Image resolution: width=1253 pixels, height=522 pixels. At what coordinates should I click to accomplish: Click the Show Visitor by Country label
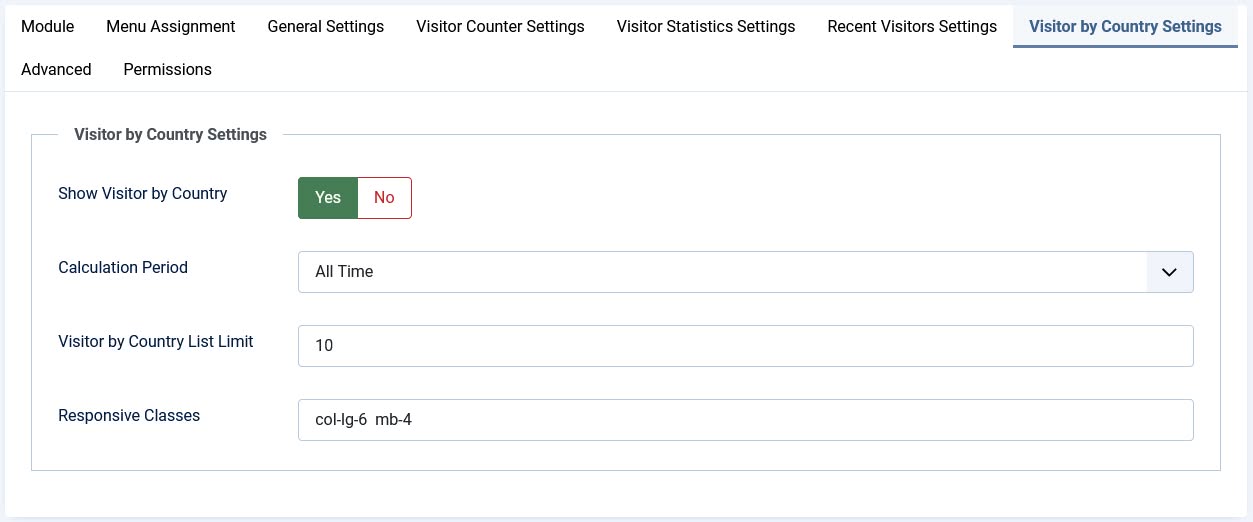coord(143,193)
